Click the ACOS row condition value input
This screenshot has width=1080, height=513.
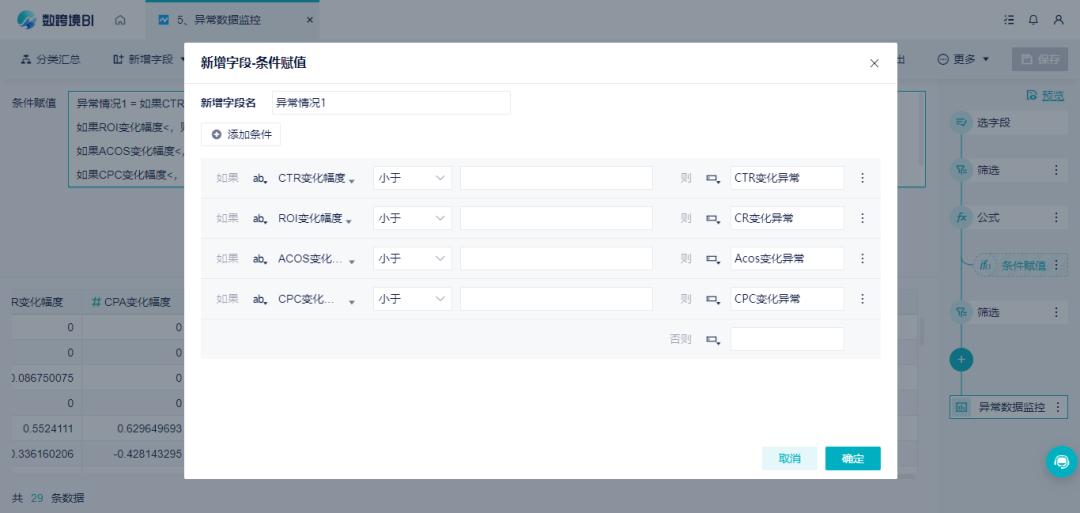pyautogui.click(x=557, y=259)
